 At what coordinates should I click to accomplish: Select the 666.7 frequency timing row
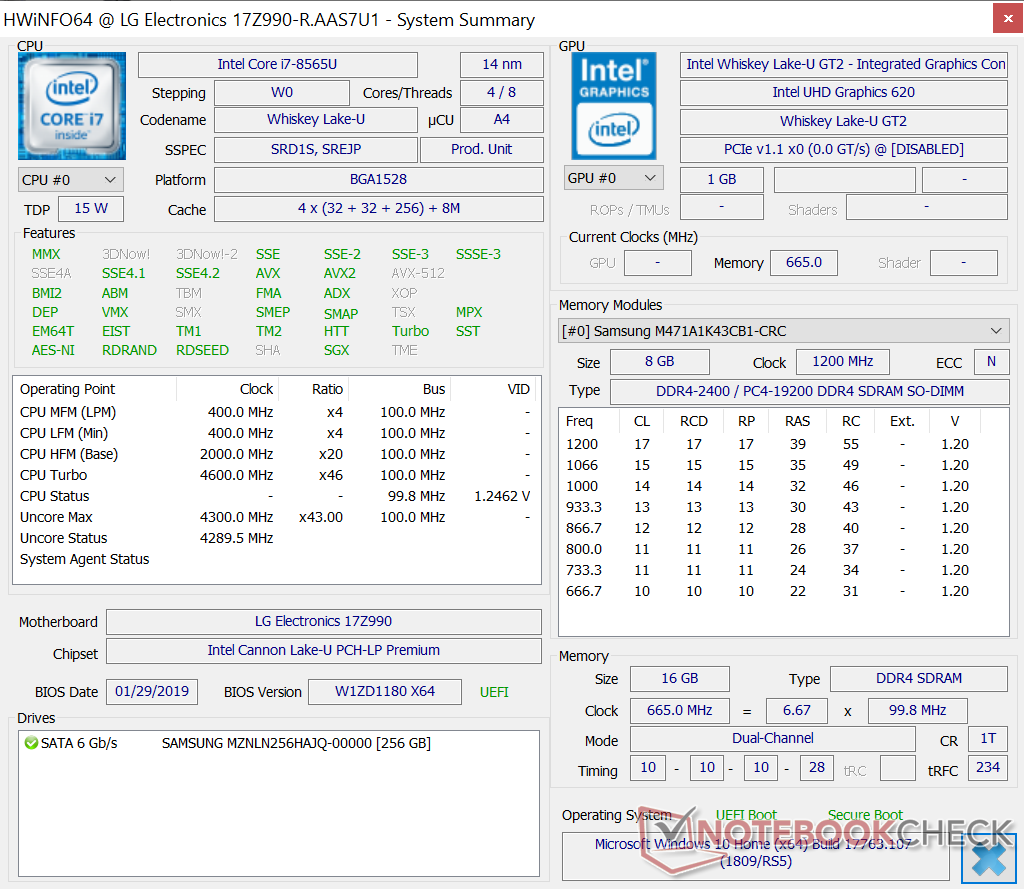(x=784, y=591)
